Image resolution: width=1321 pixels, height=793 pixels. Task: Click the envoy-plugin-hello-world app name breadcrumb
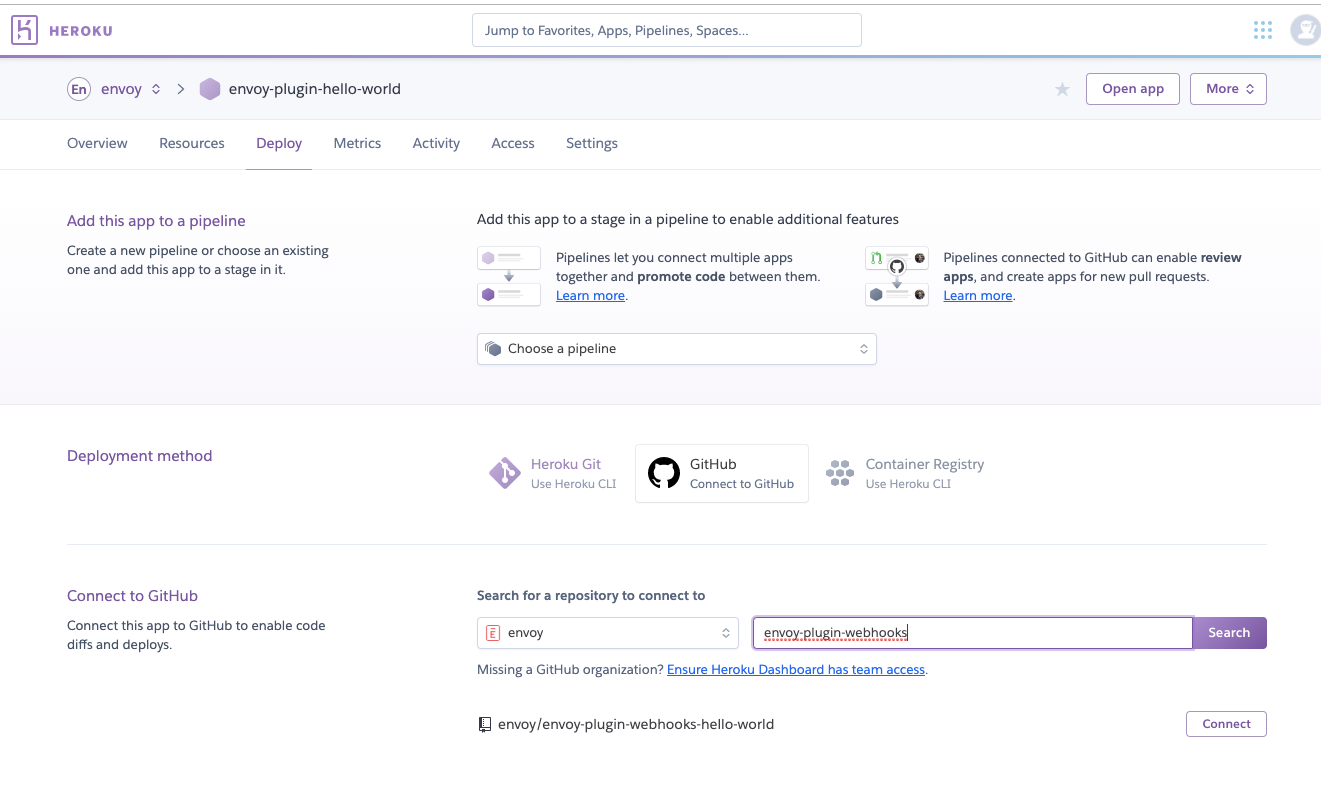(x=315, y=89)
